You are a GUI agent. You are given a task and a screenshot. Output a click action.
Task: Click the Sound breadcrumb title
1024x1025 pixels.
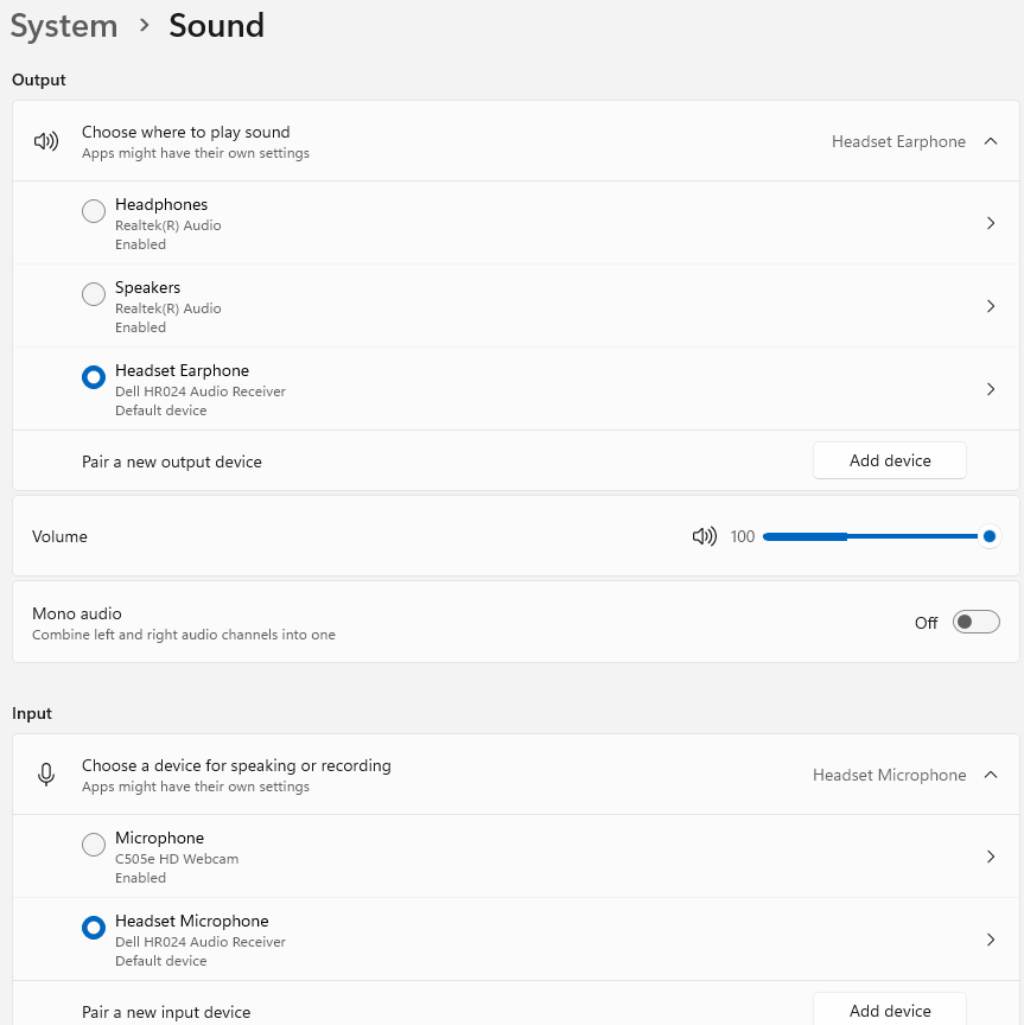point(216,26)
